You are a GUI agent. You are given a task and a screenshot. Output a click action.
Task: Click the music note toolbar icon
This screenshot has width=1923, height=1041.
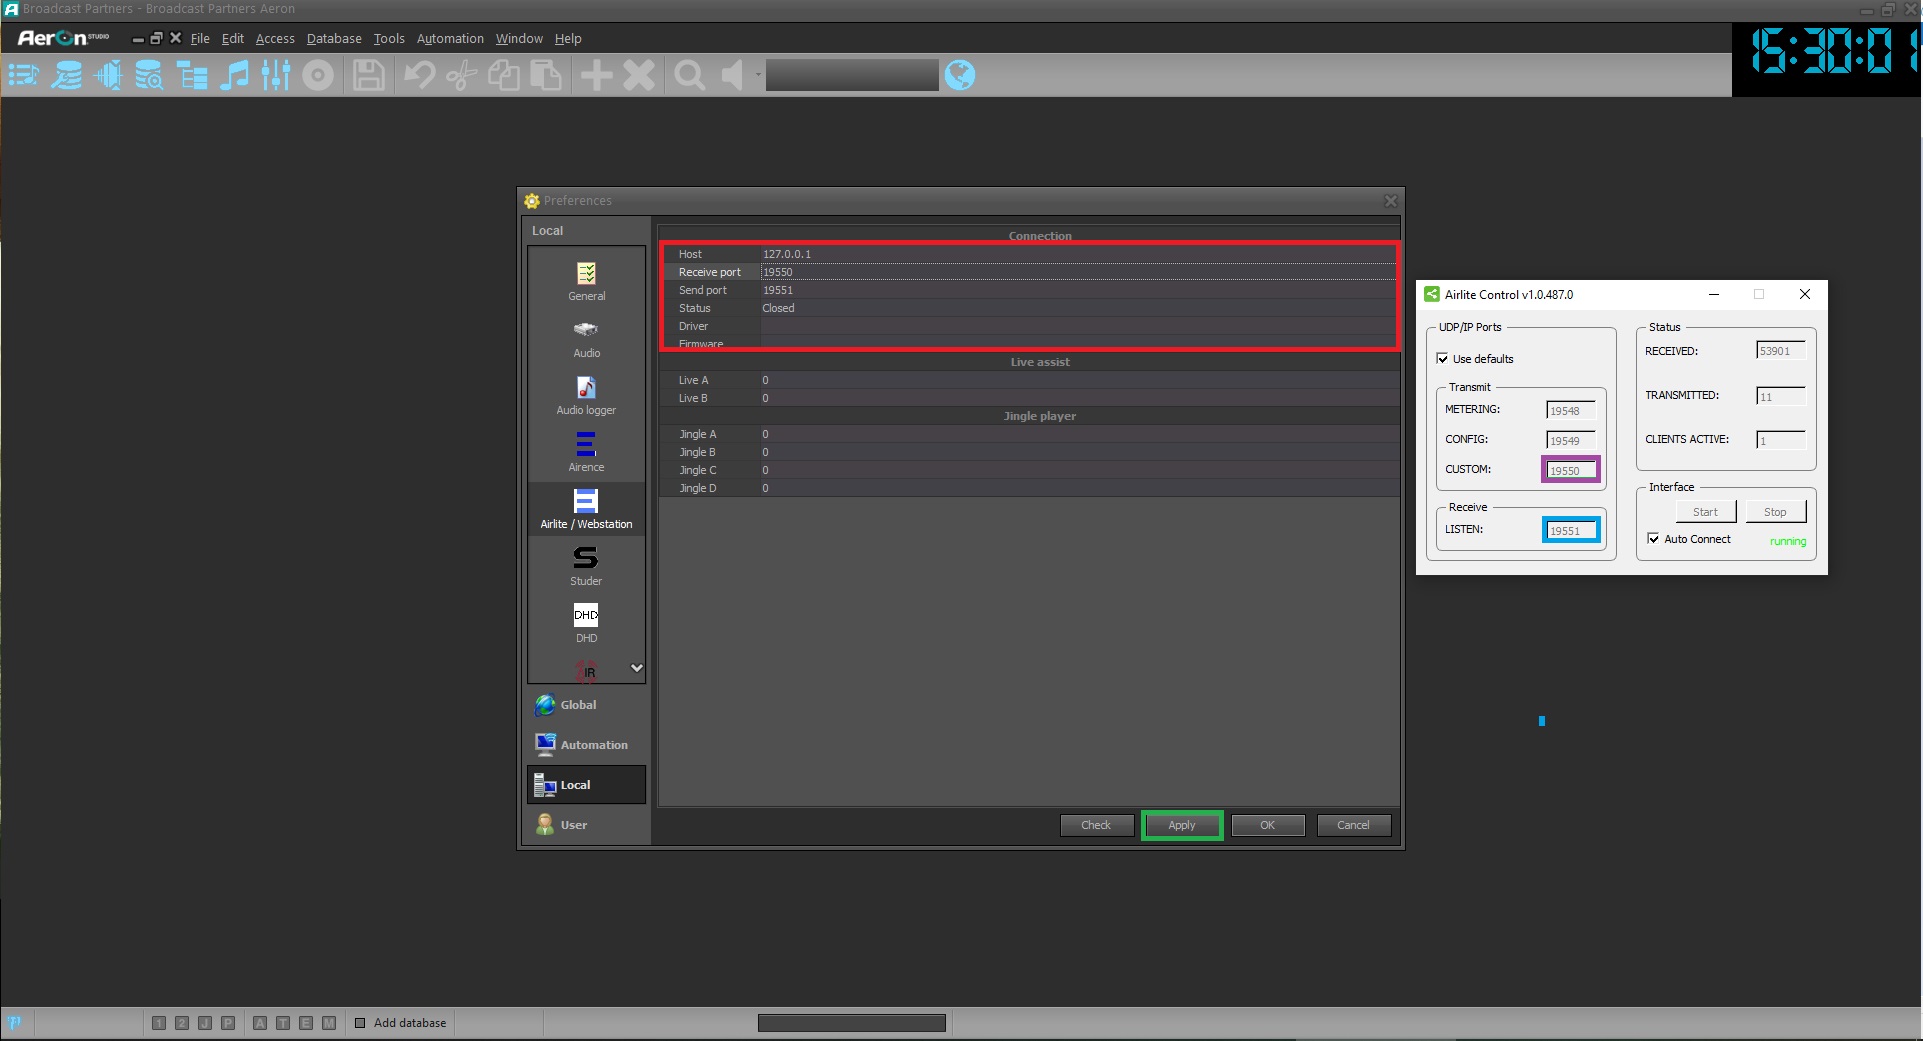(234, 75)
